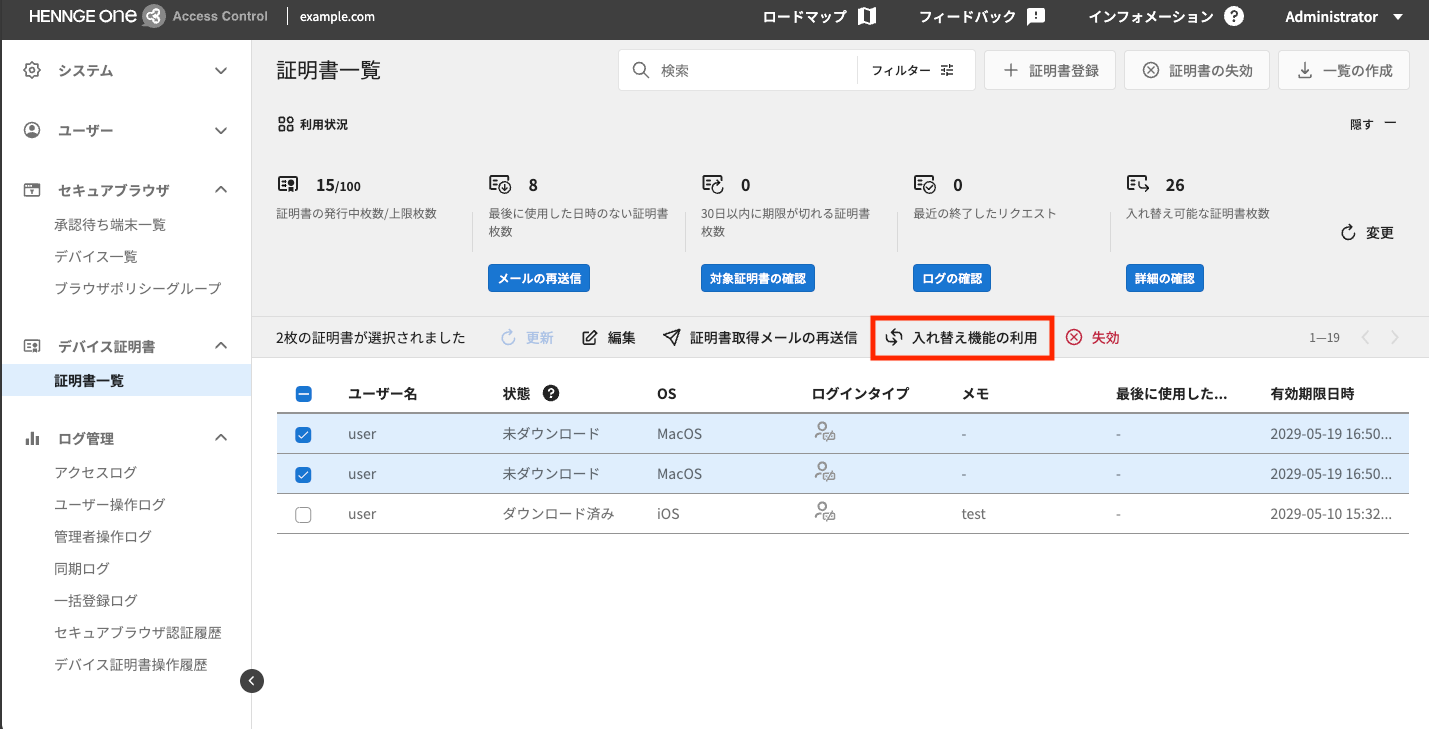Click the セキュアブラウザ window icon in the sidebar

tap(32, 190)
